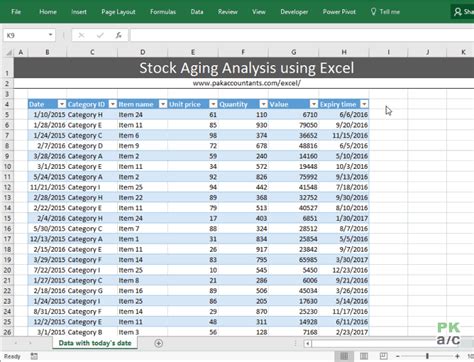Switch to Page Layout view icon
This screenshot has width=474, height=362.
click(364, 356)
